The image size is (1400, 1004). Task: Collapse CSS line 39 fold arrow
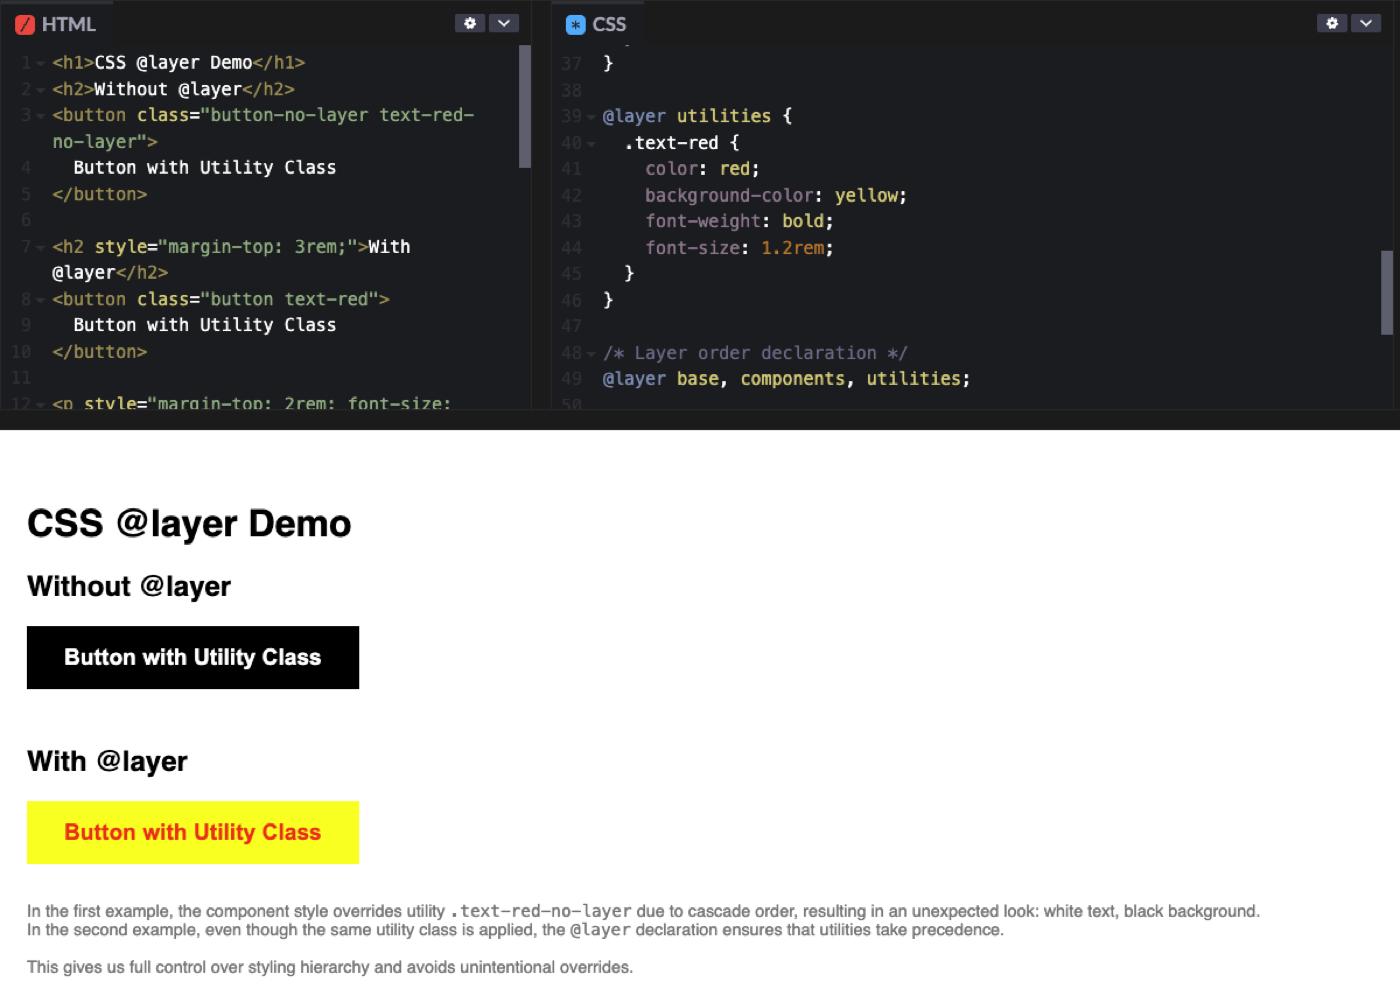[x=591, y=117]
